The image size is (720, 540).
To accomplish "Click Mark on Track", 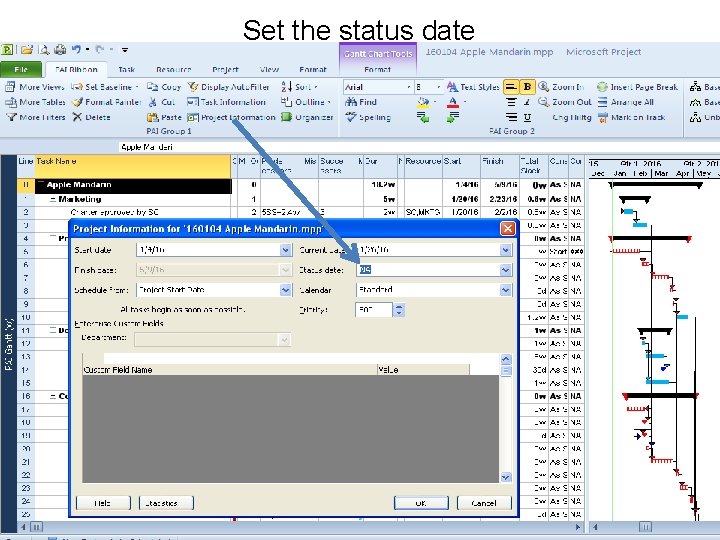I will [631, 117].
